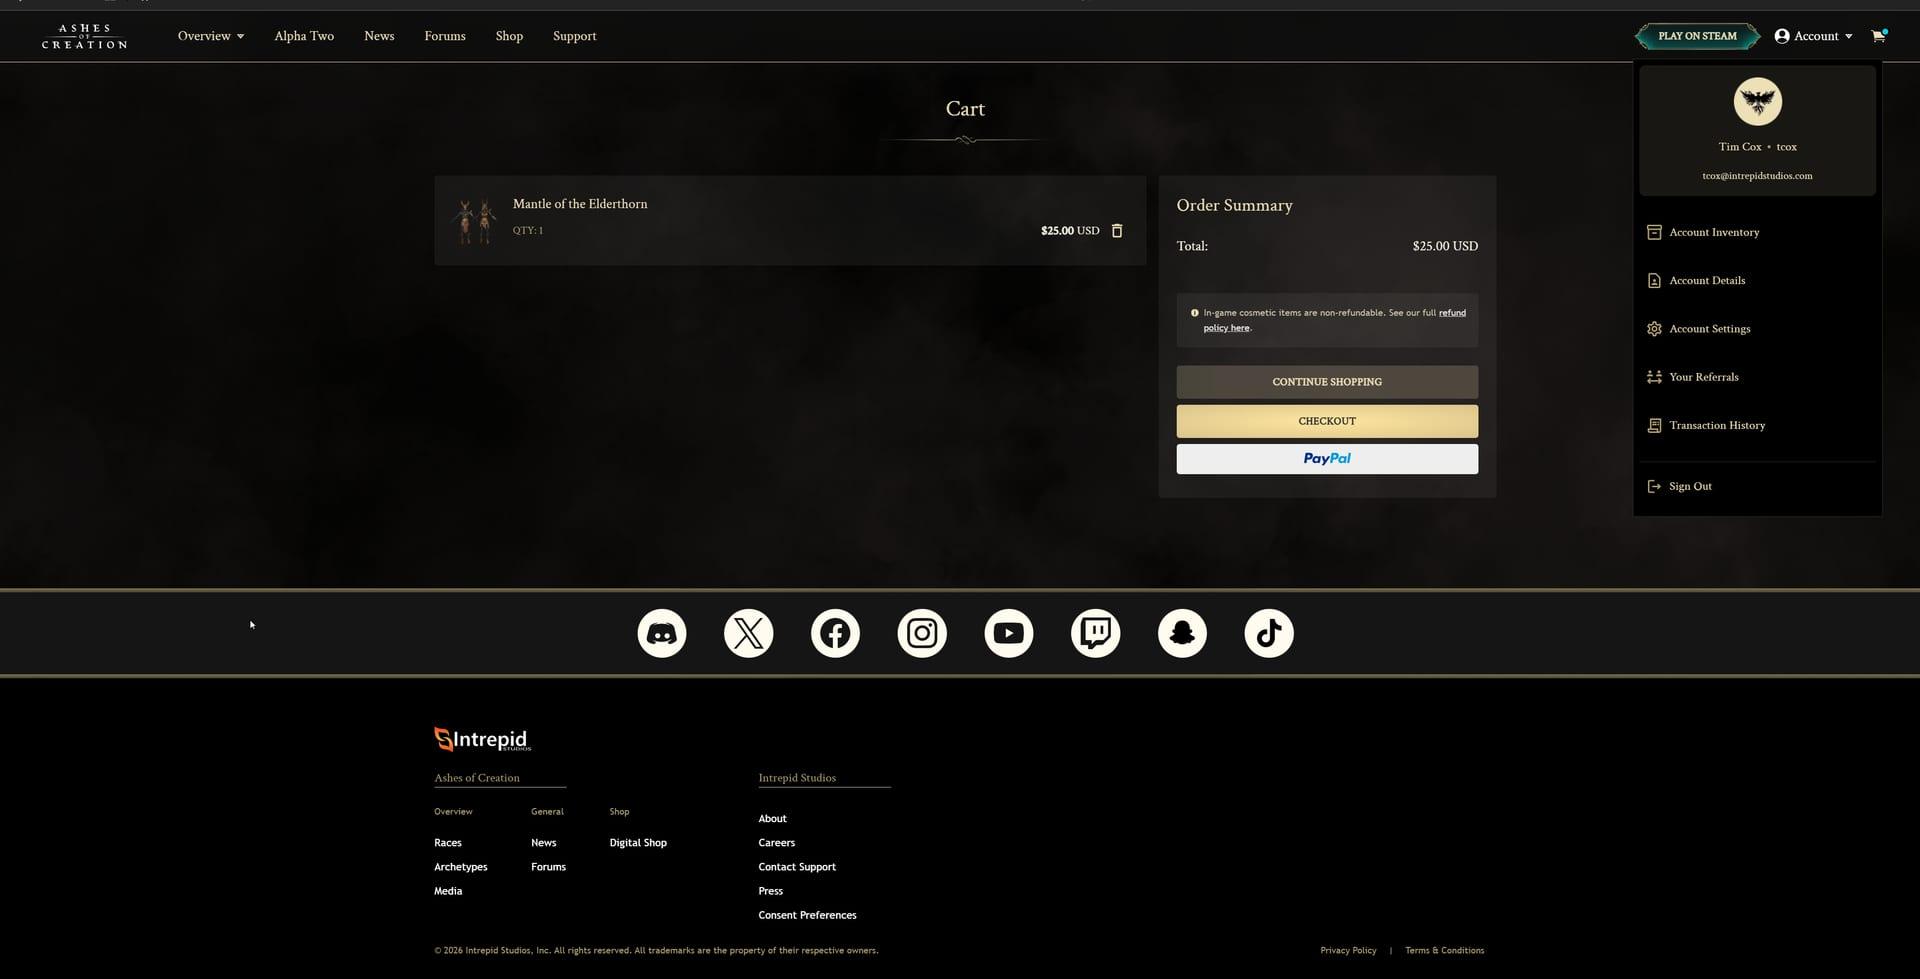This screenshot has height=979, width=1920.
Task: Click the Checkout button
Action: coord(1327,421)
